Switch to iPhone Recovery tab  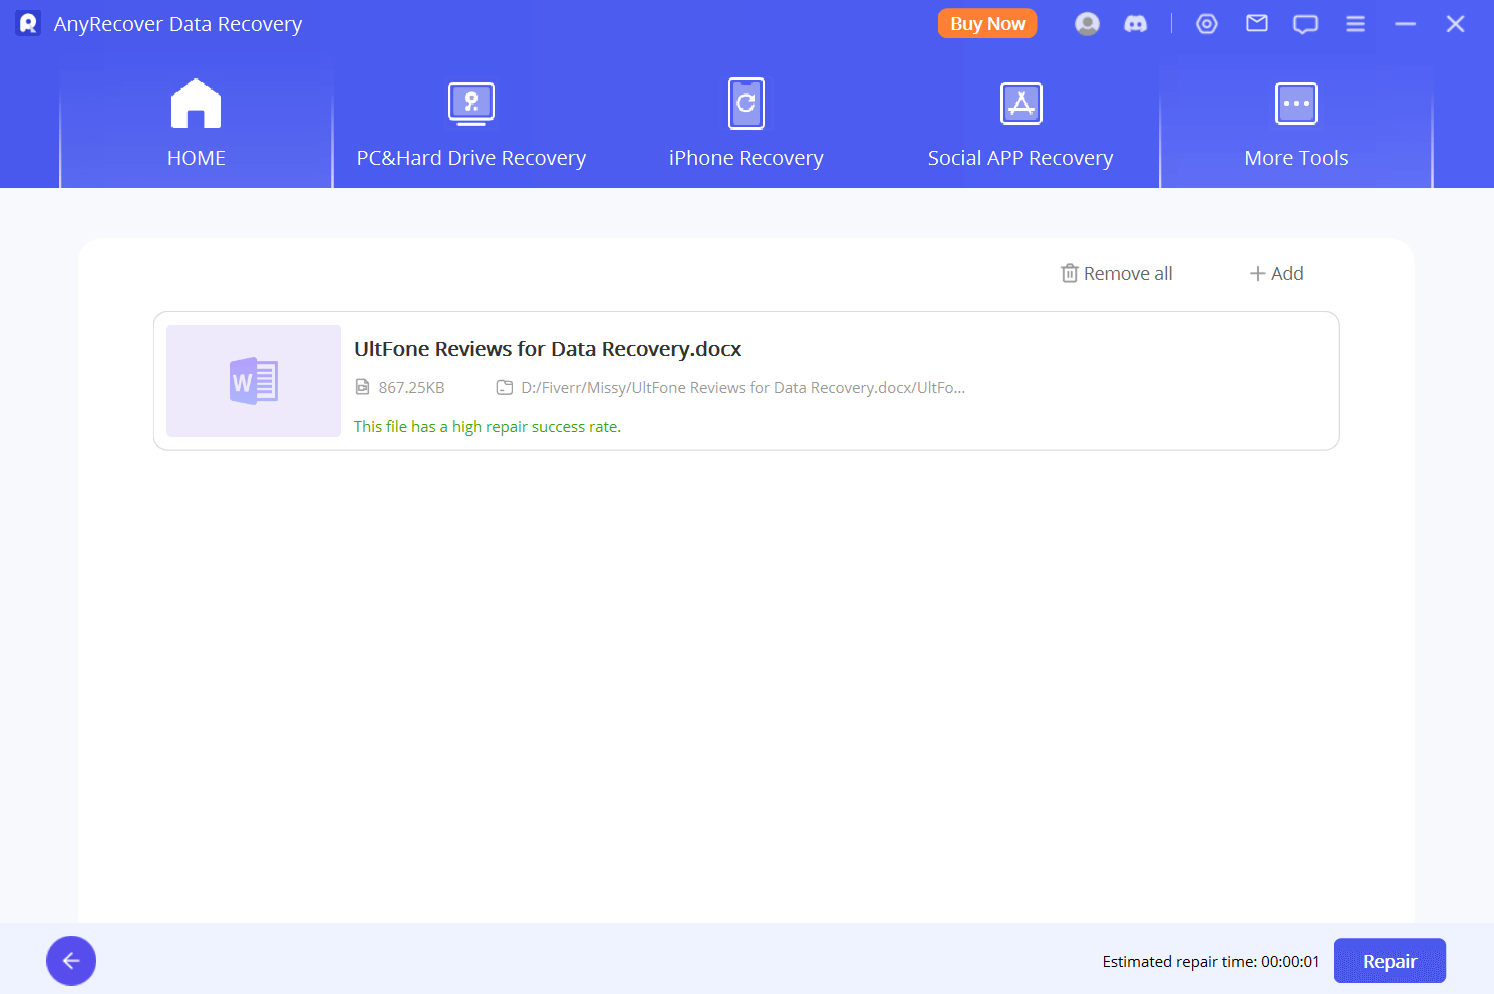tap(746, 125)
